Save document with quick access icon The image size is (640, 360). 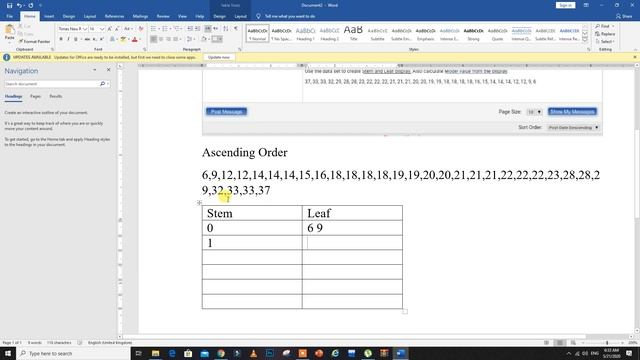(x=9, y=5)
